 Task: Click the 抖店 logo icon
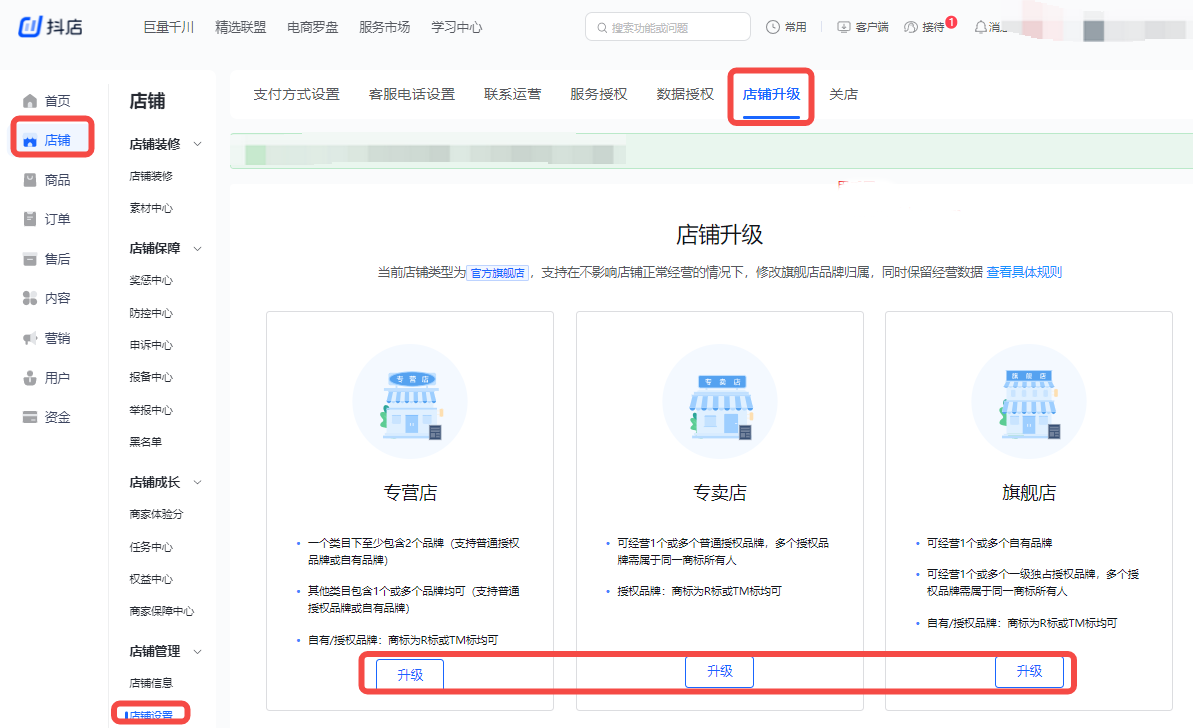(29, 27)
